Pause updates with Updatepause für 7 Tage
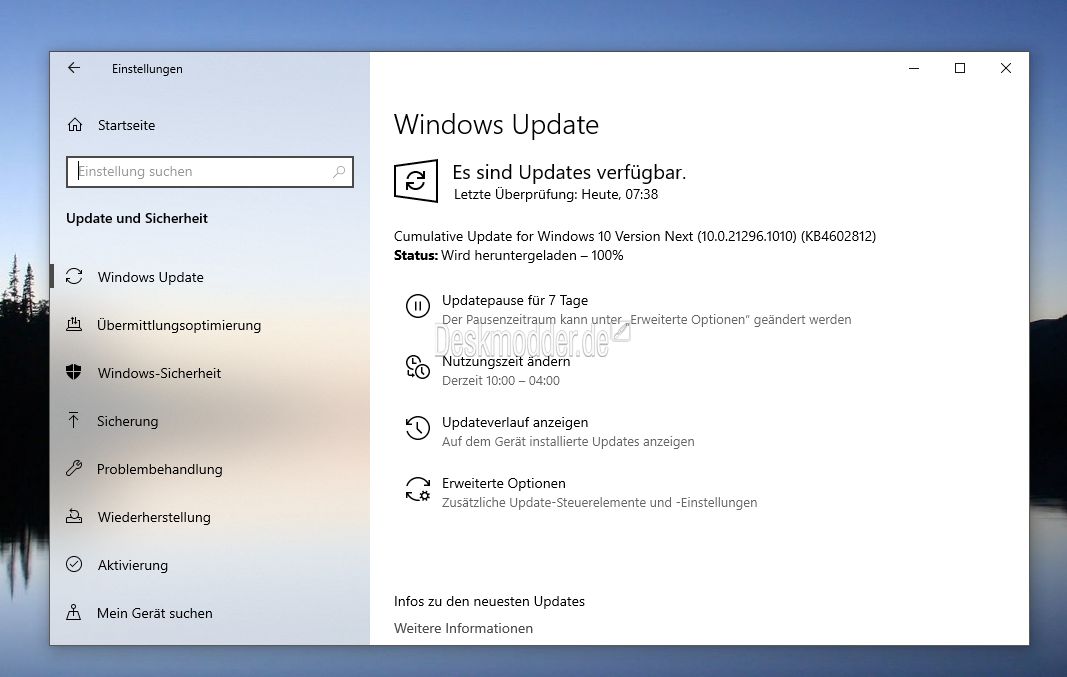 [515, 300]
